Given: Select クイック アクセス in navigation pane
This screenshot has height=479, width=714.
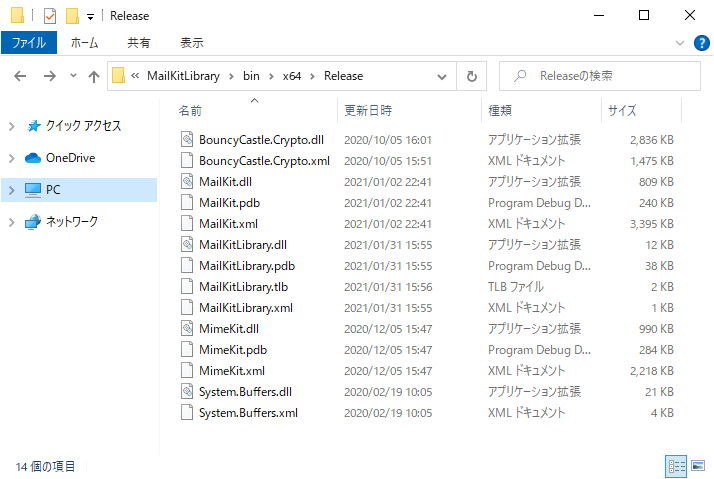Looking at the screenshot, I should coord(83,126).
